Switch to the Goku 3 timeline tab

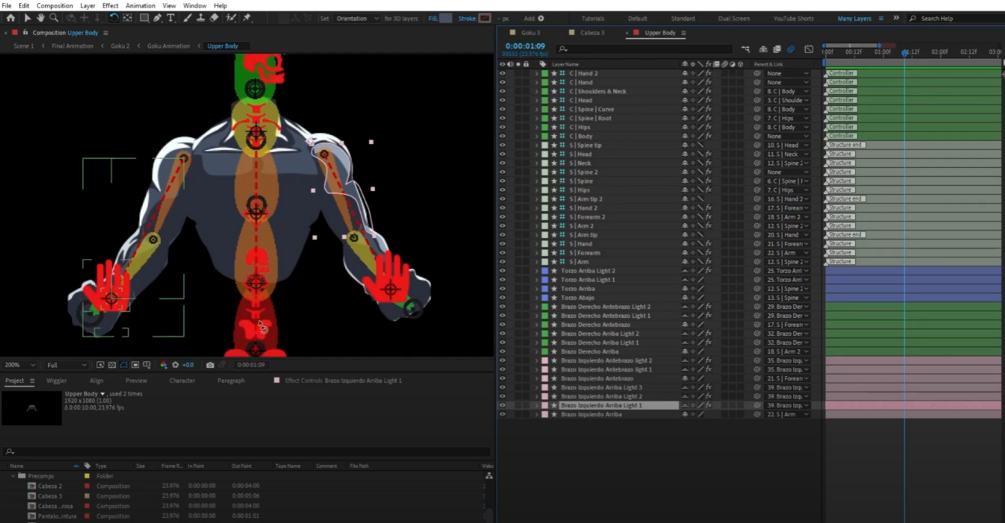[x=531, y=33]
